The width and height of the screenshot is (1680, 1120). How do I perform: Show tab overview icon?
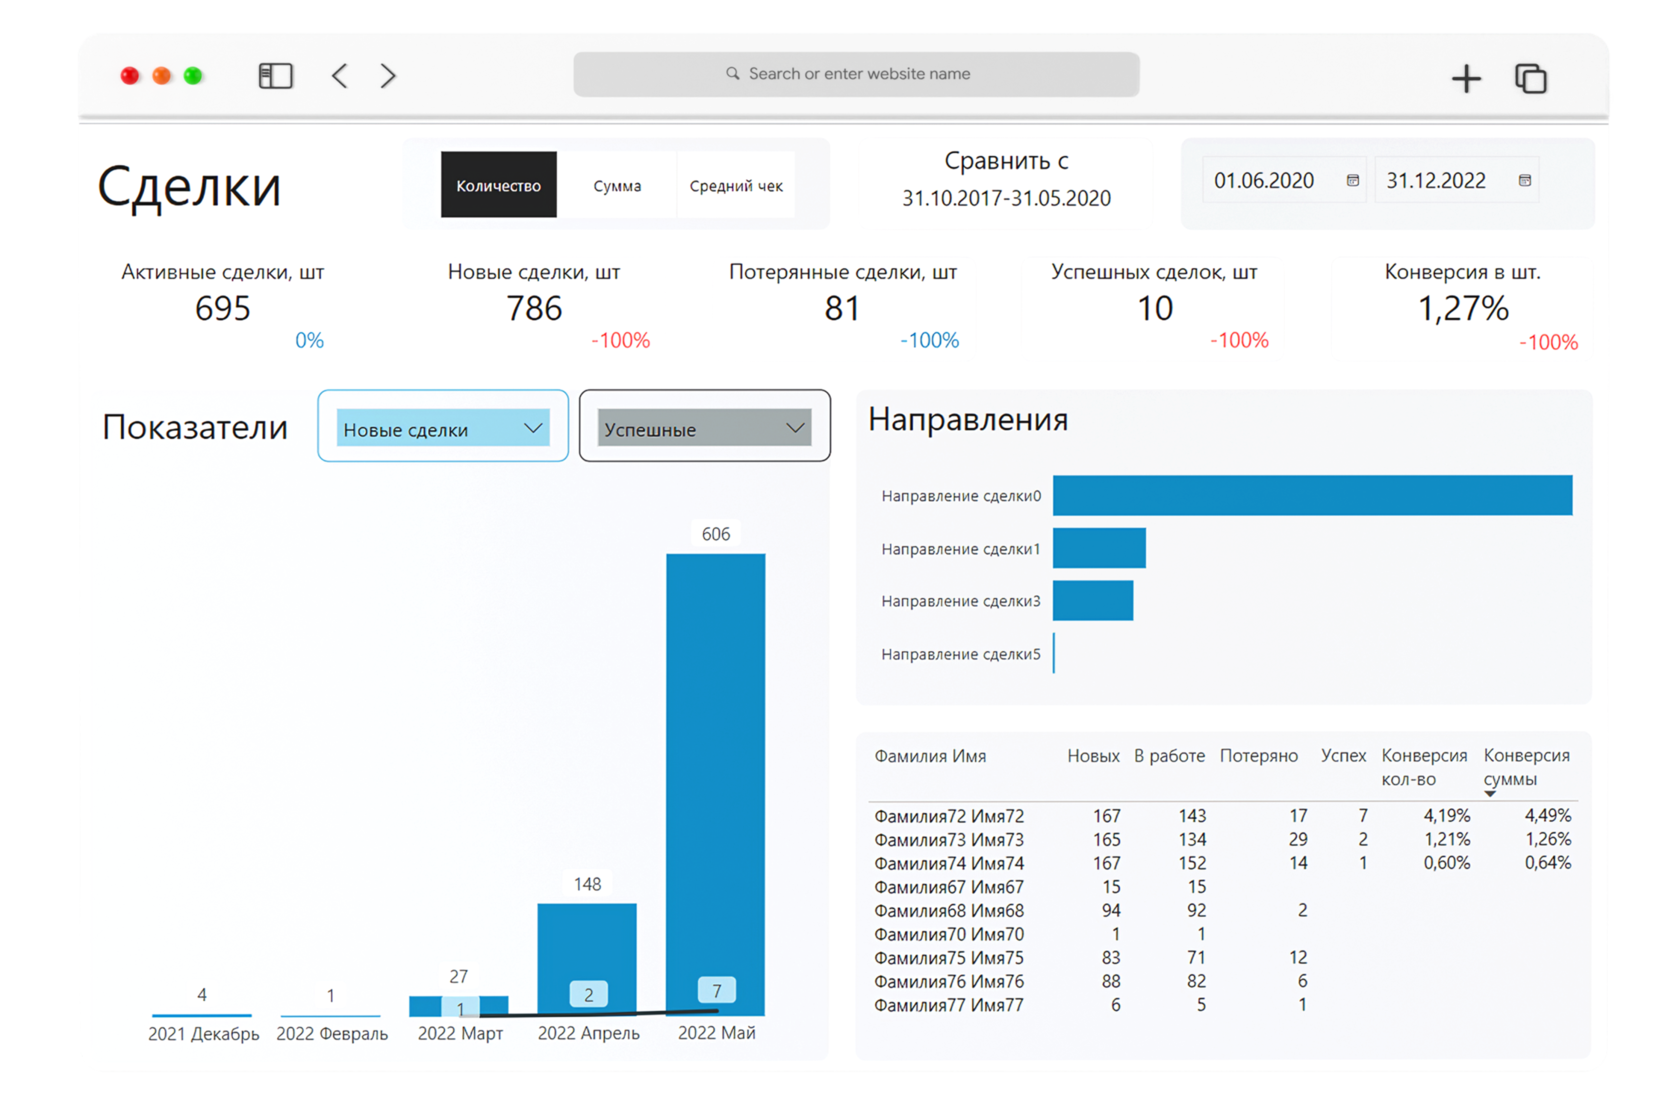pos(1530,78)
